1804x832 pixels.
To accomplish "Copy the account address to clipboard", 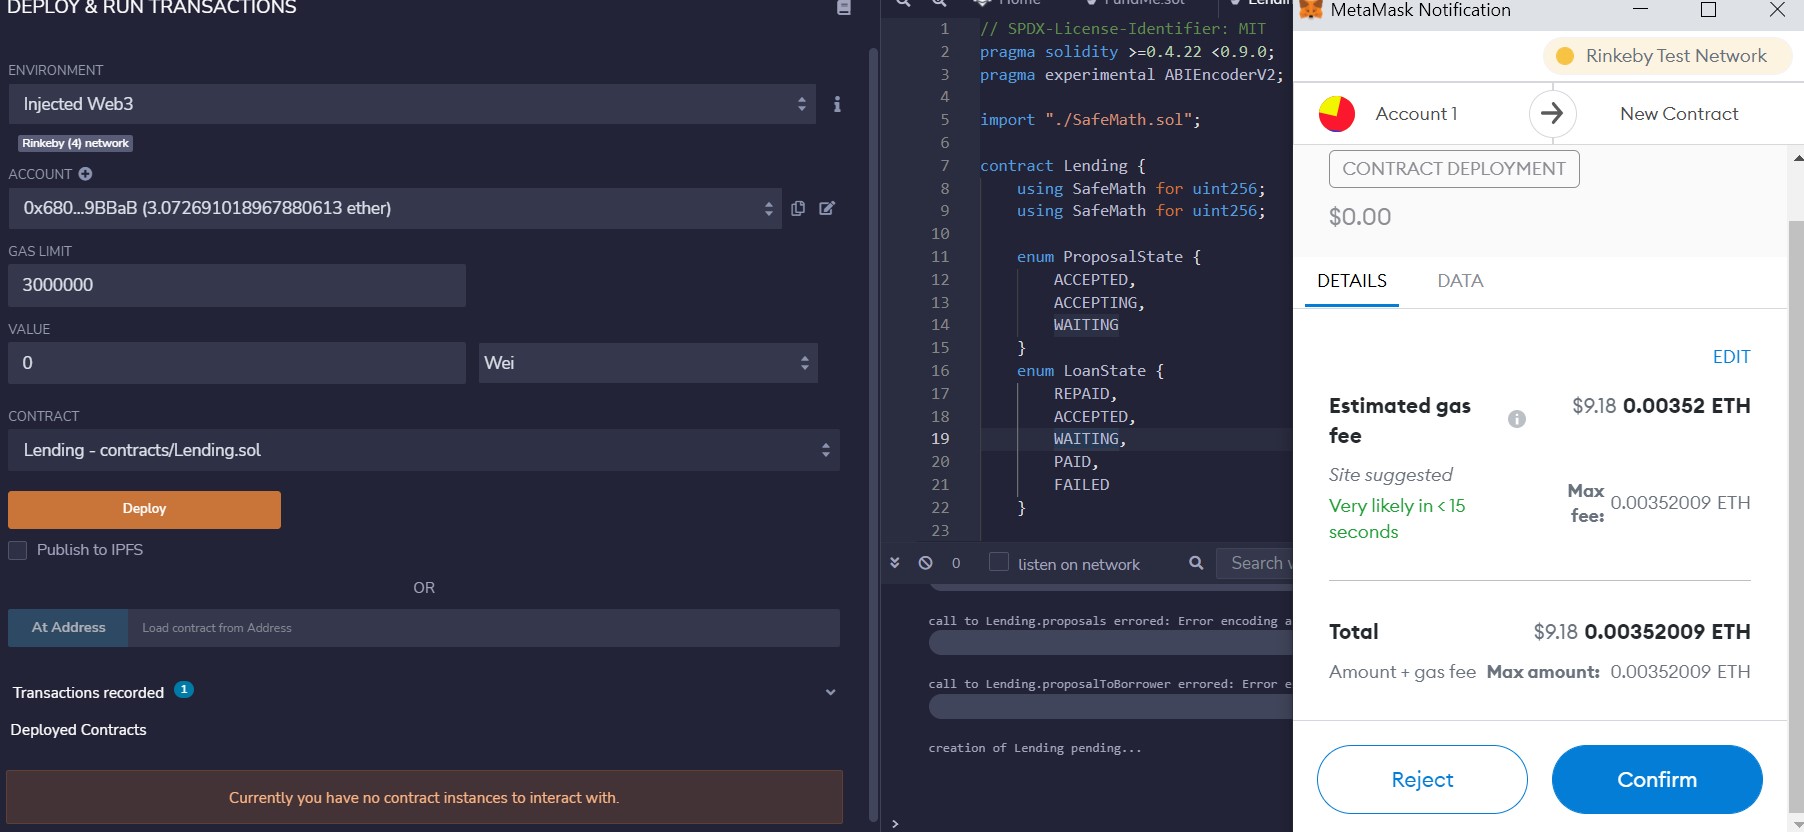I will click(x=798, y=208).
